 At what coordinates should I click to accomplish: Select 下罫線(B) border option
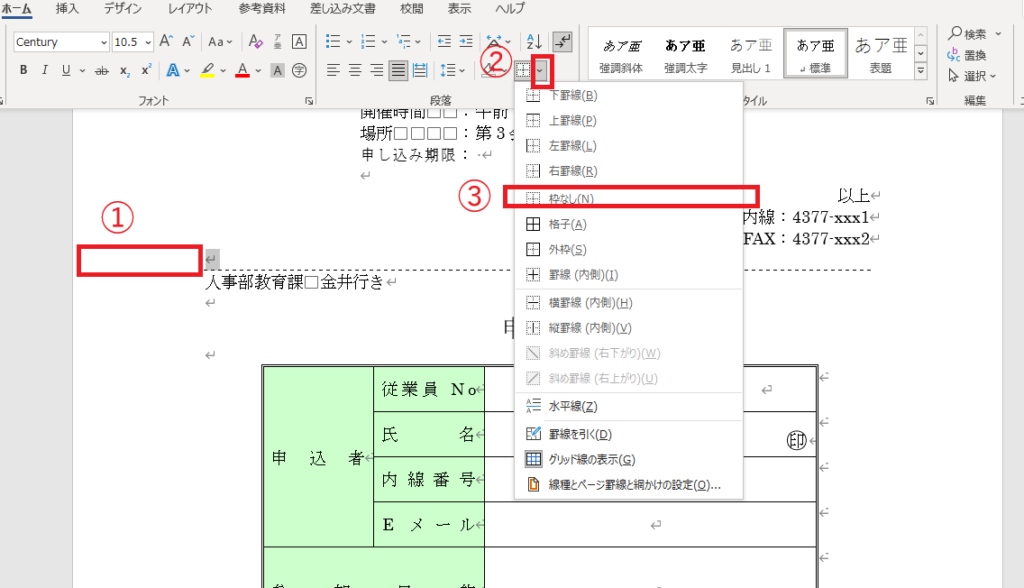629,95
